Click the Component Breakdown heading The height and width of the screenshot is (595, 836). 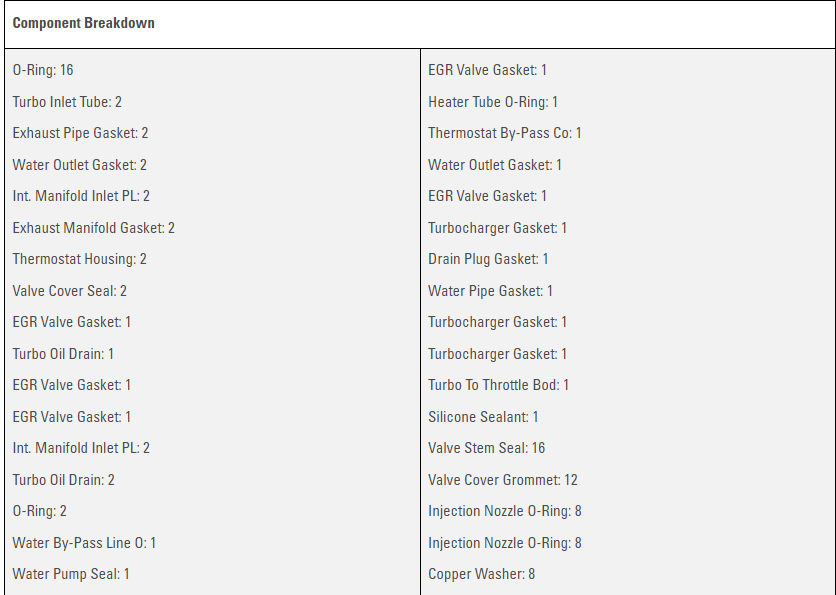click(83, 23)
